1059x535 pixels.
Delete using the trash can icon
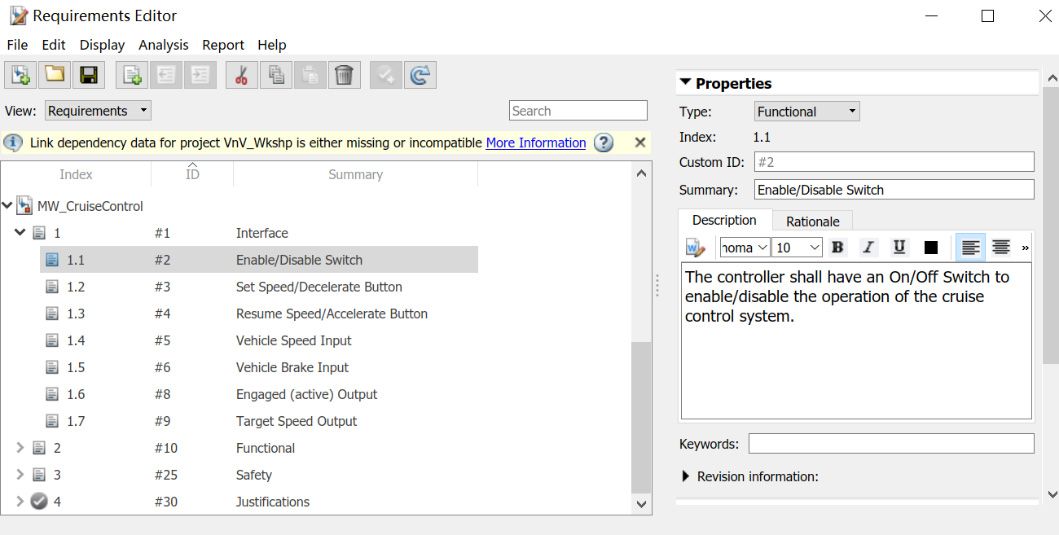344,75
